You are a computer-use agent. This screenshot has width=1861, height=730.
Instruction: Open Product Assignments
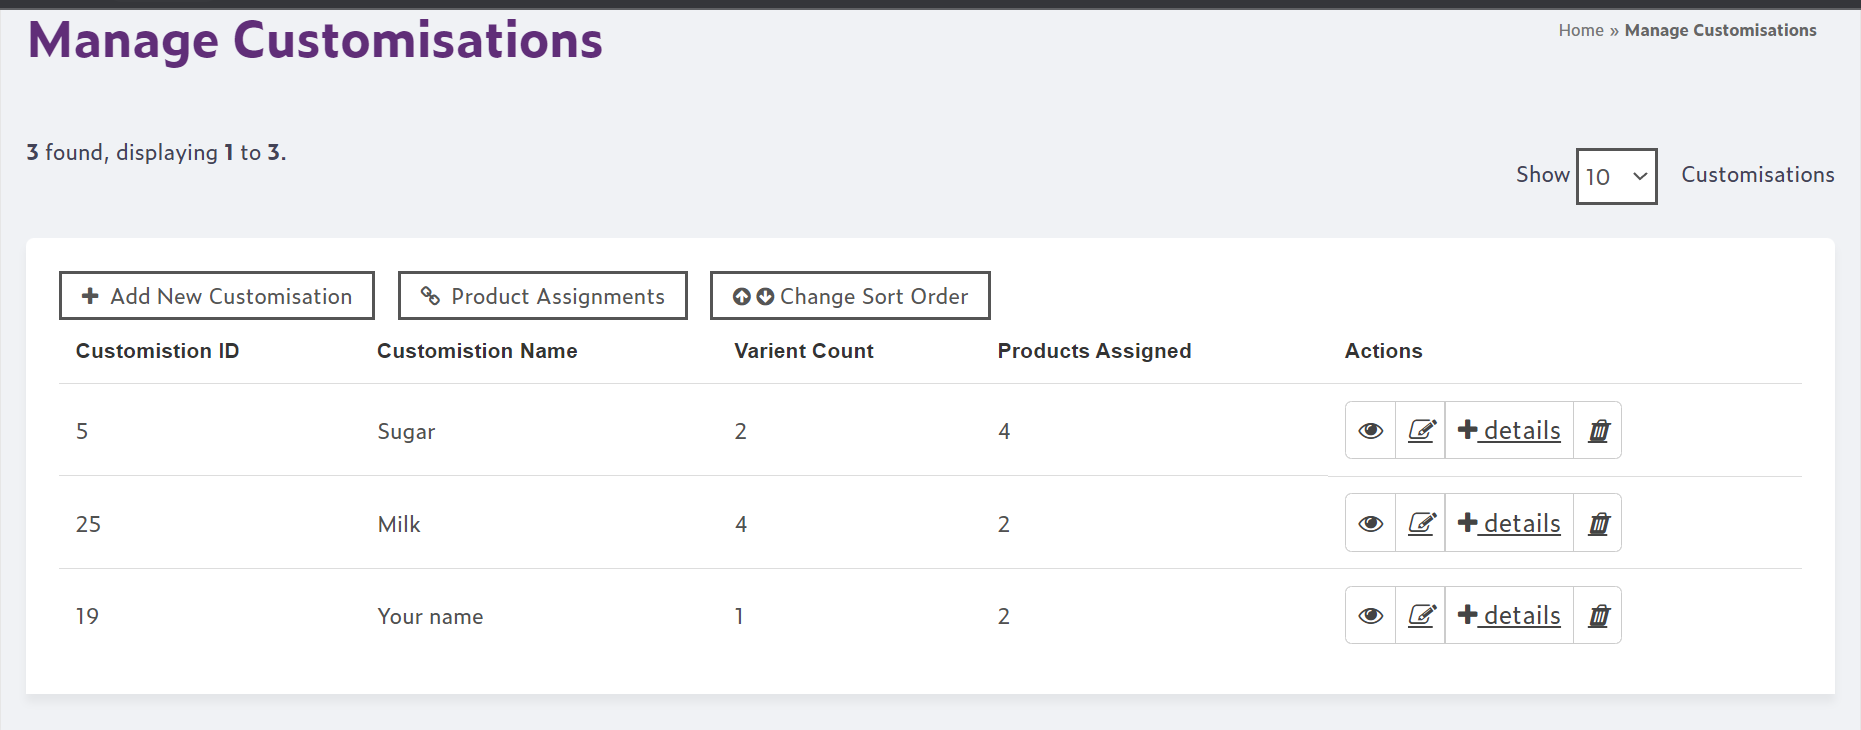coord(543,296)
